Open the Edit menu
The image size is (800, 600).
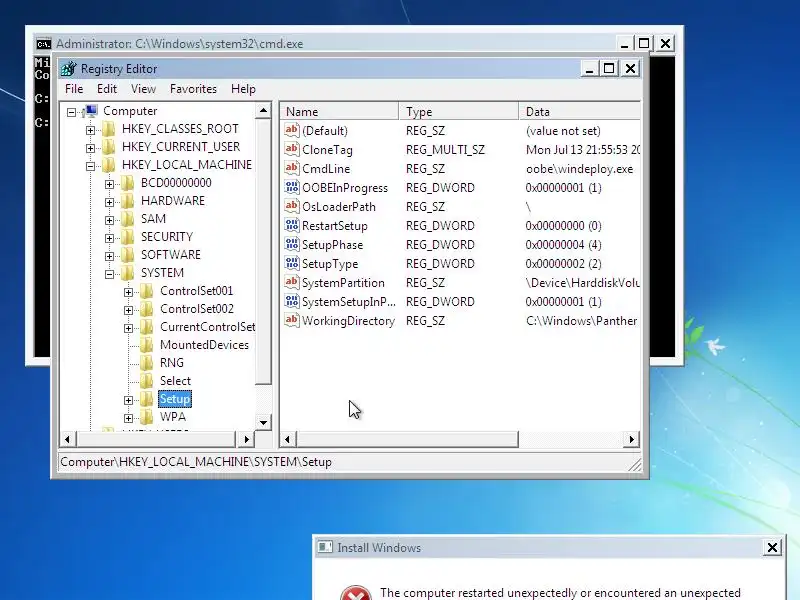[107, 89]
